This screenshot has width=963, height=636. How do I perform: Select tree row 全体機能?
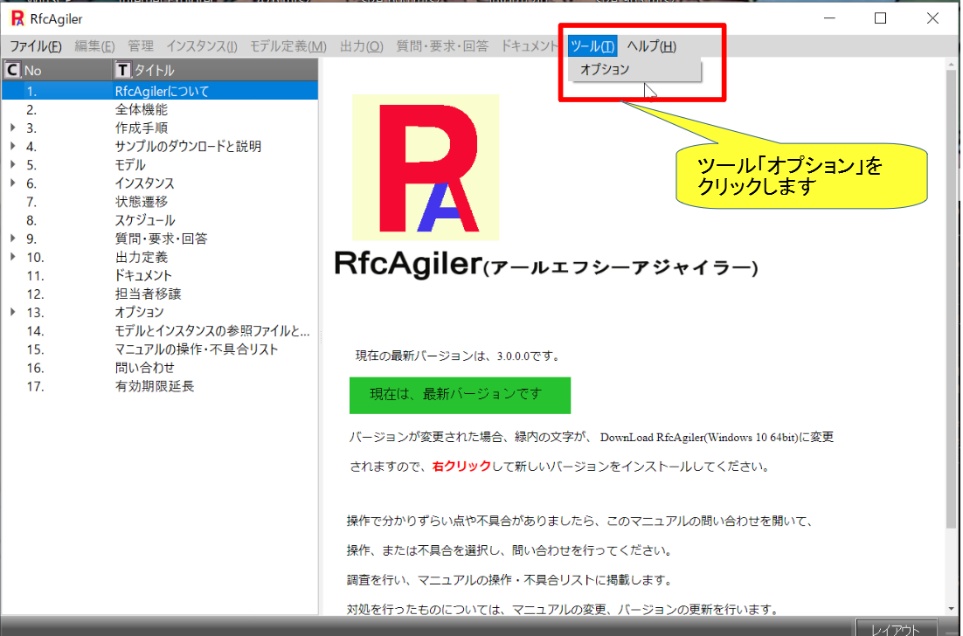coord(160,109)
